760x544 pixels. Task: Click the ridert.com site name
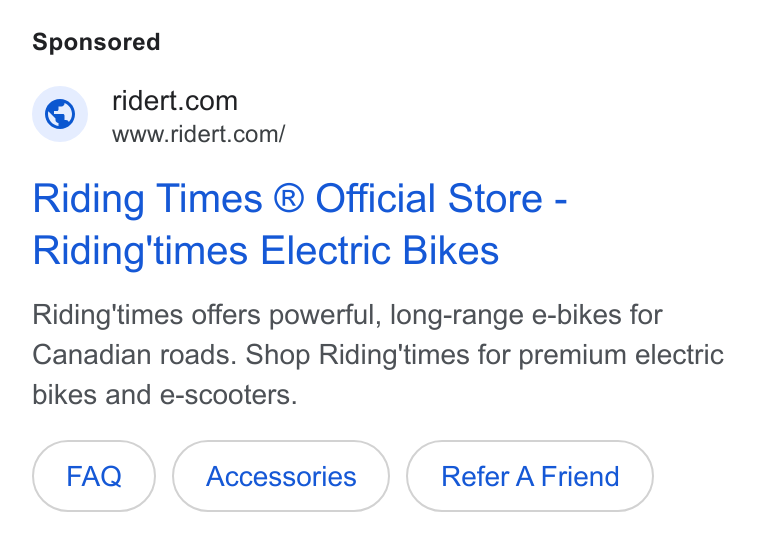point(175,101)
